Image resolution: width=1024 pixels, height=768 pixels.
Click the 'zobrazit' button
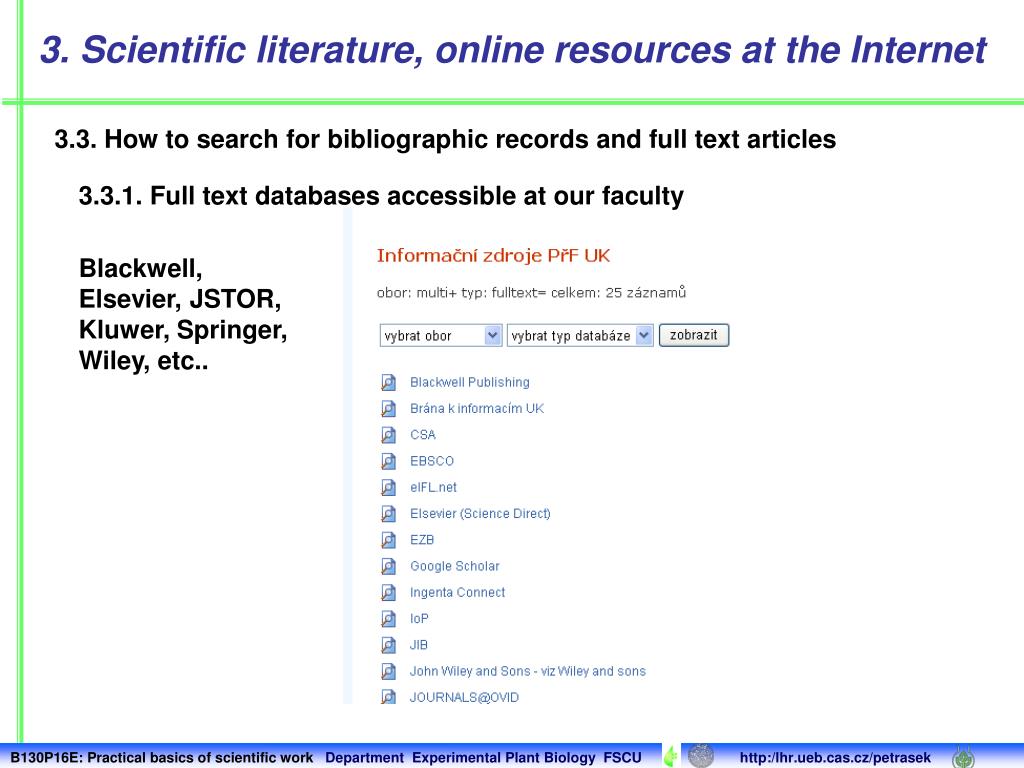[x=694, y=335]
